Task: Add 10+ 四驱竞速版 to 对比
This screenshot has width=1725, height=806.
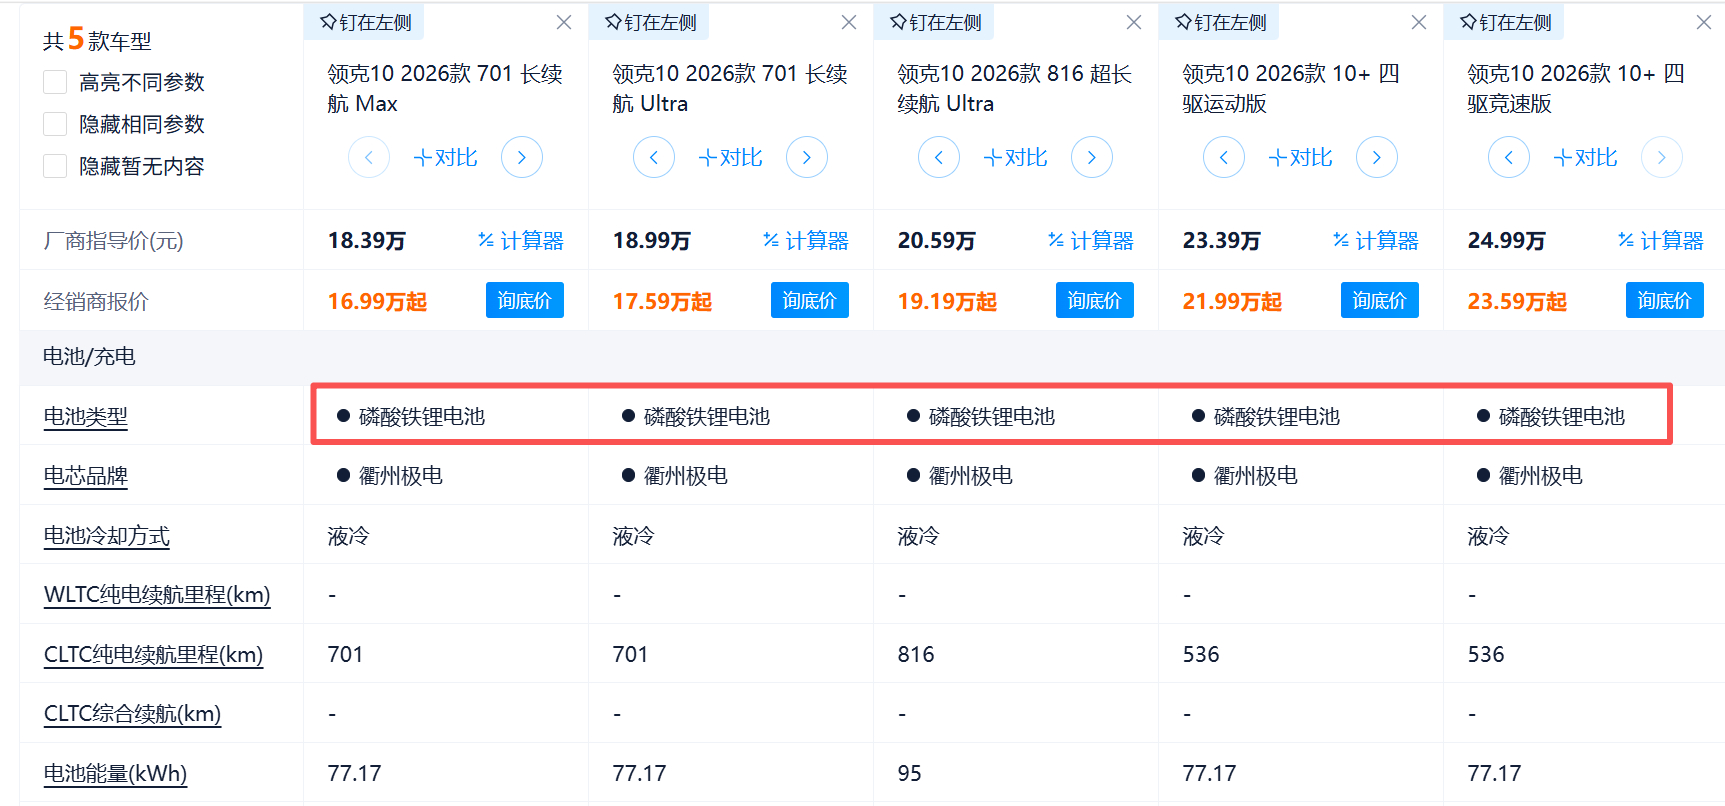Action: click(x=1586, y=157)
